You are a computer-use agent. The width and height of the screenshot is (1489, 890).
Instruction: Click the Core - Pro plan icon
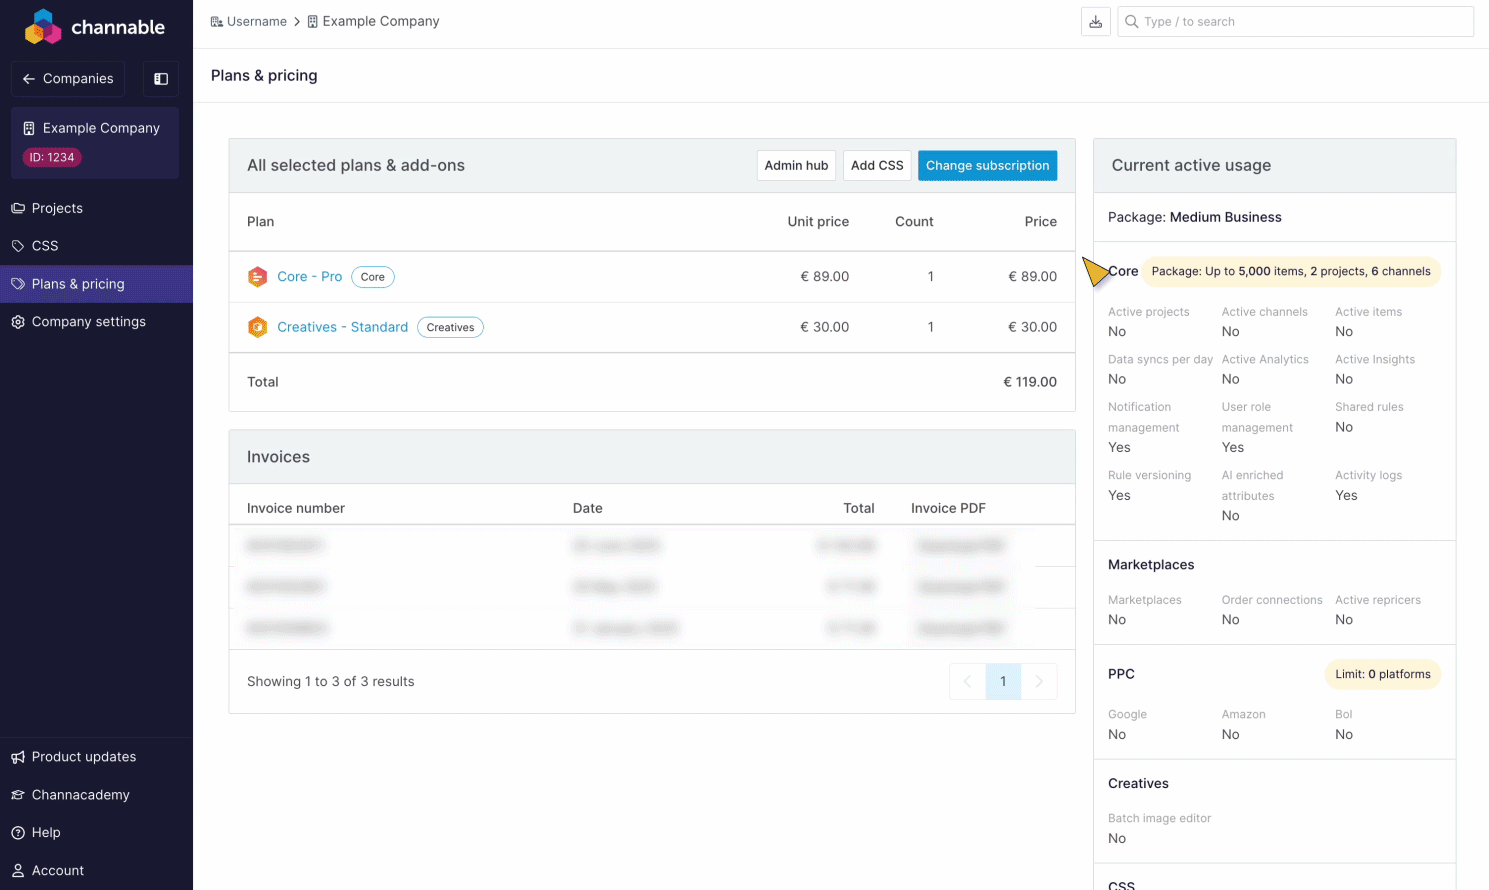click(257, 277)
